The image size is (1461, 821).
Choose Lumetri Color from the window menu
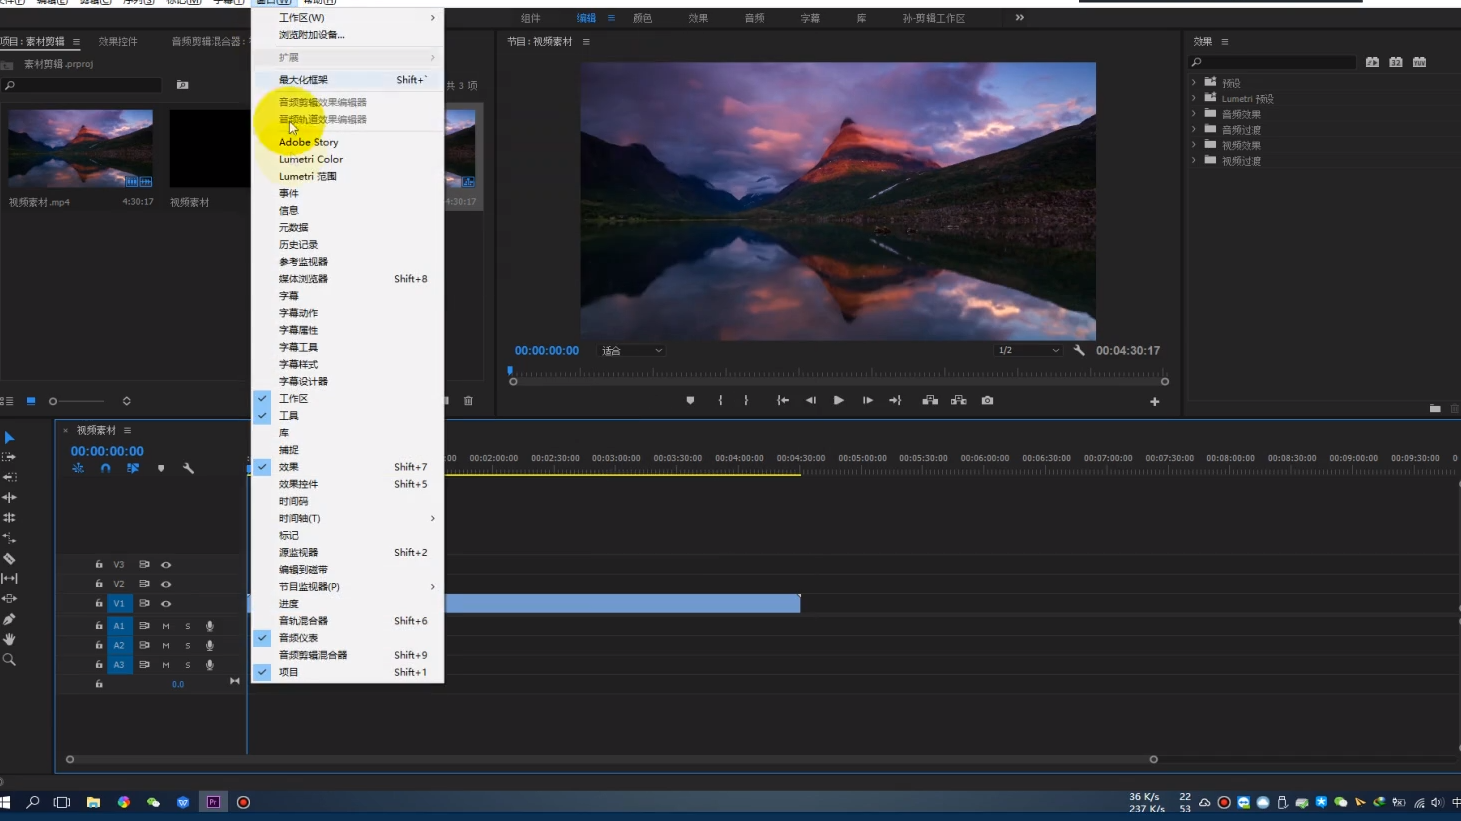coord(310,159)
